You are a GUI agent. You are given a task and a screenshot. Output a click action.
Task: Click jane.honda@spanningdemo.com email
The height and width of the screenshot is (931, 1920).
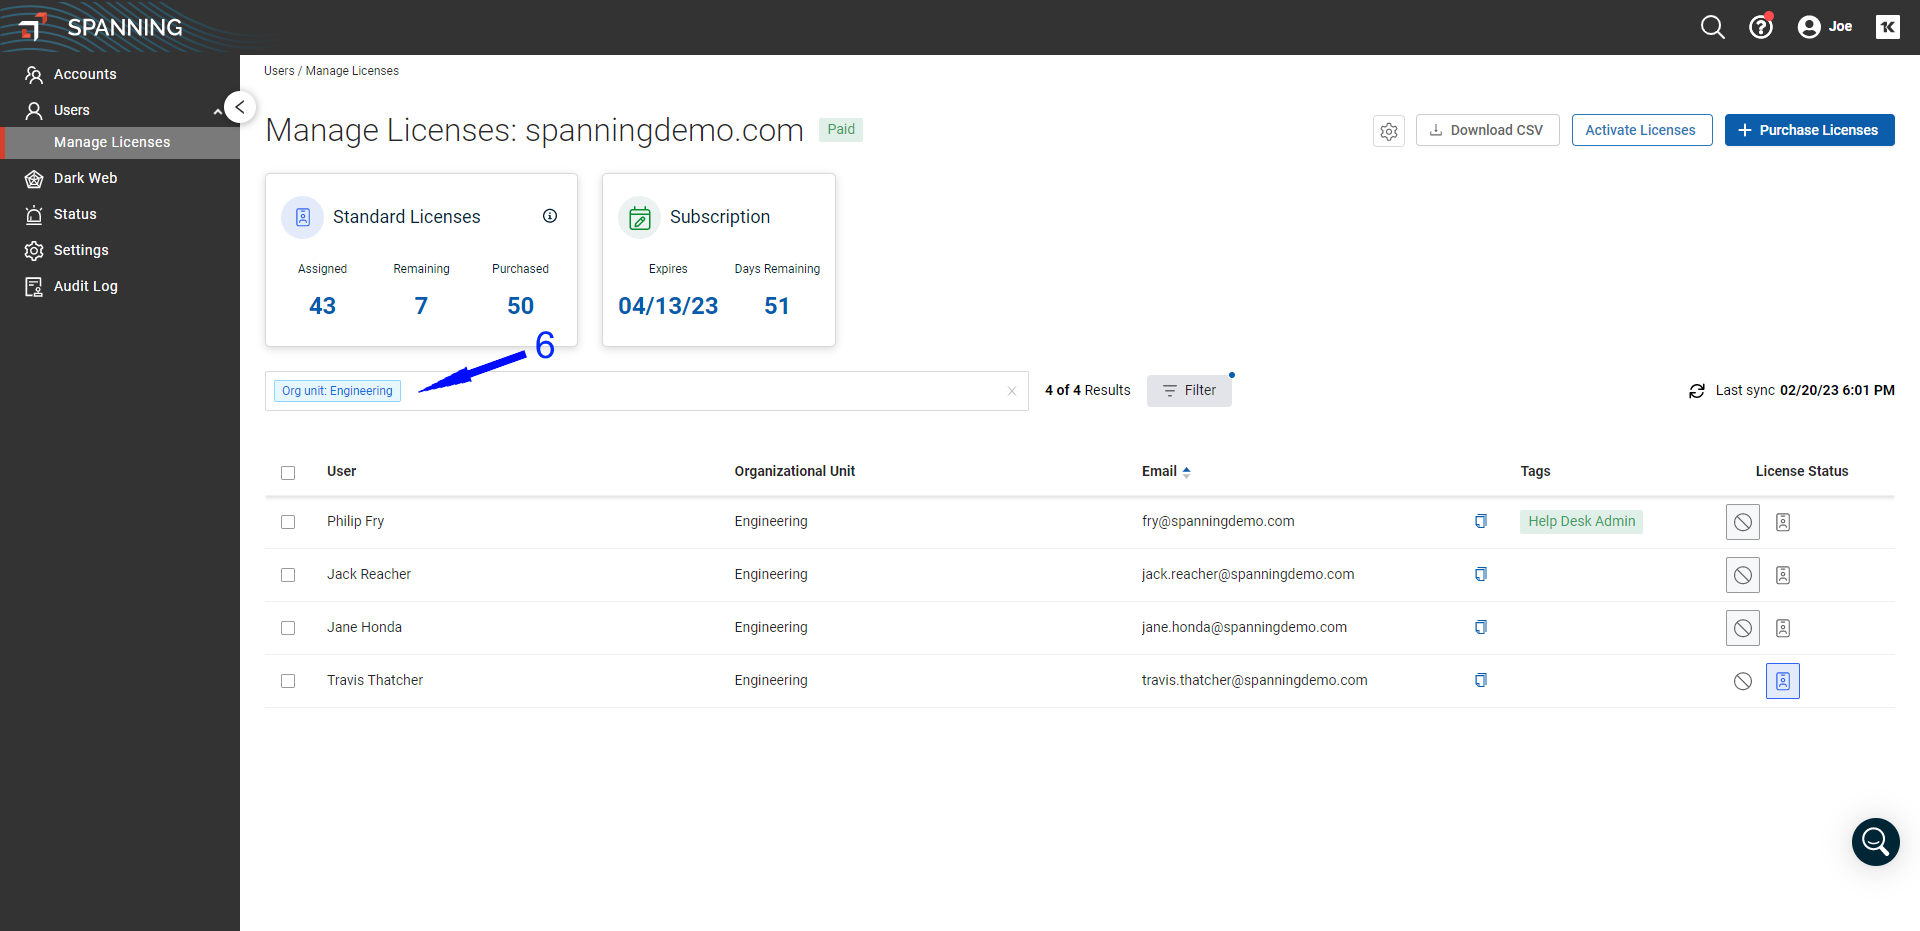1244,627
